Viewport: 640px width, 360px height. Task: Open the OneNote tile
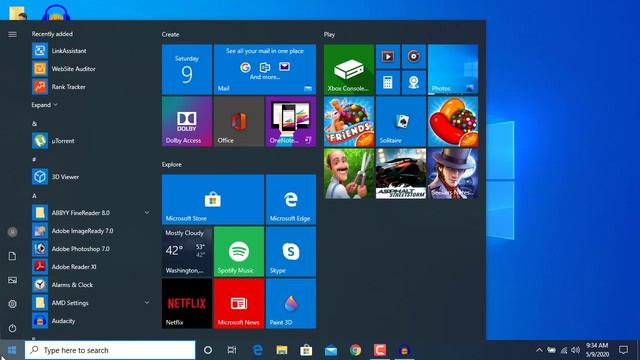point(291,122)
